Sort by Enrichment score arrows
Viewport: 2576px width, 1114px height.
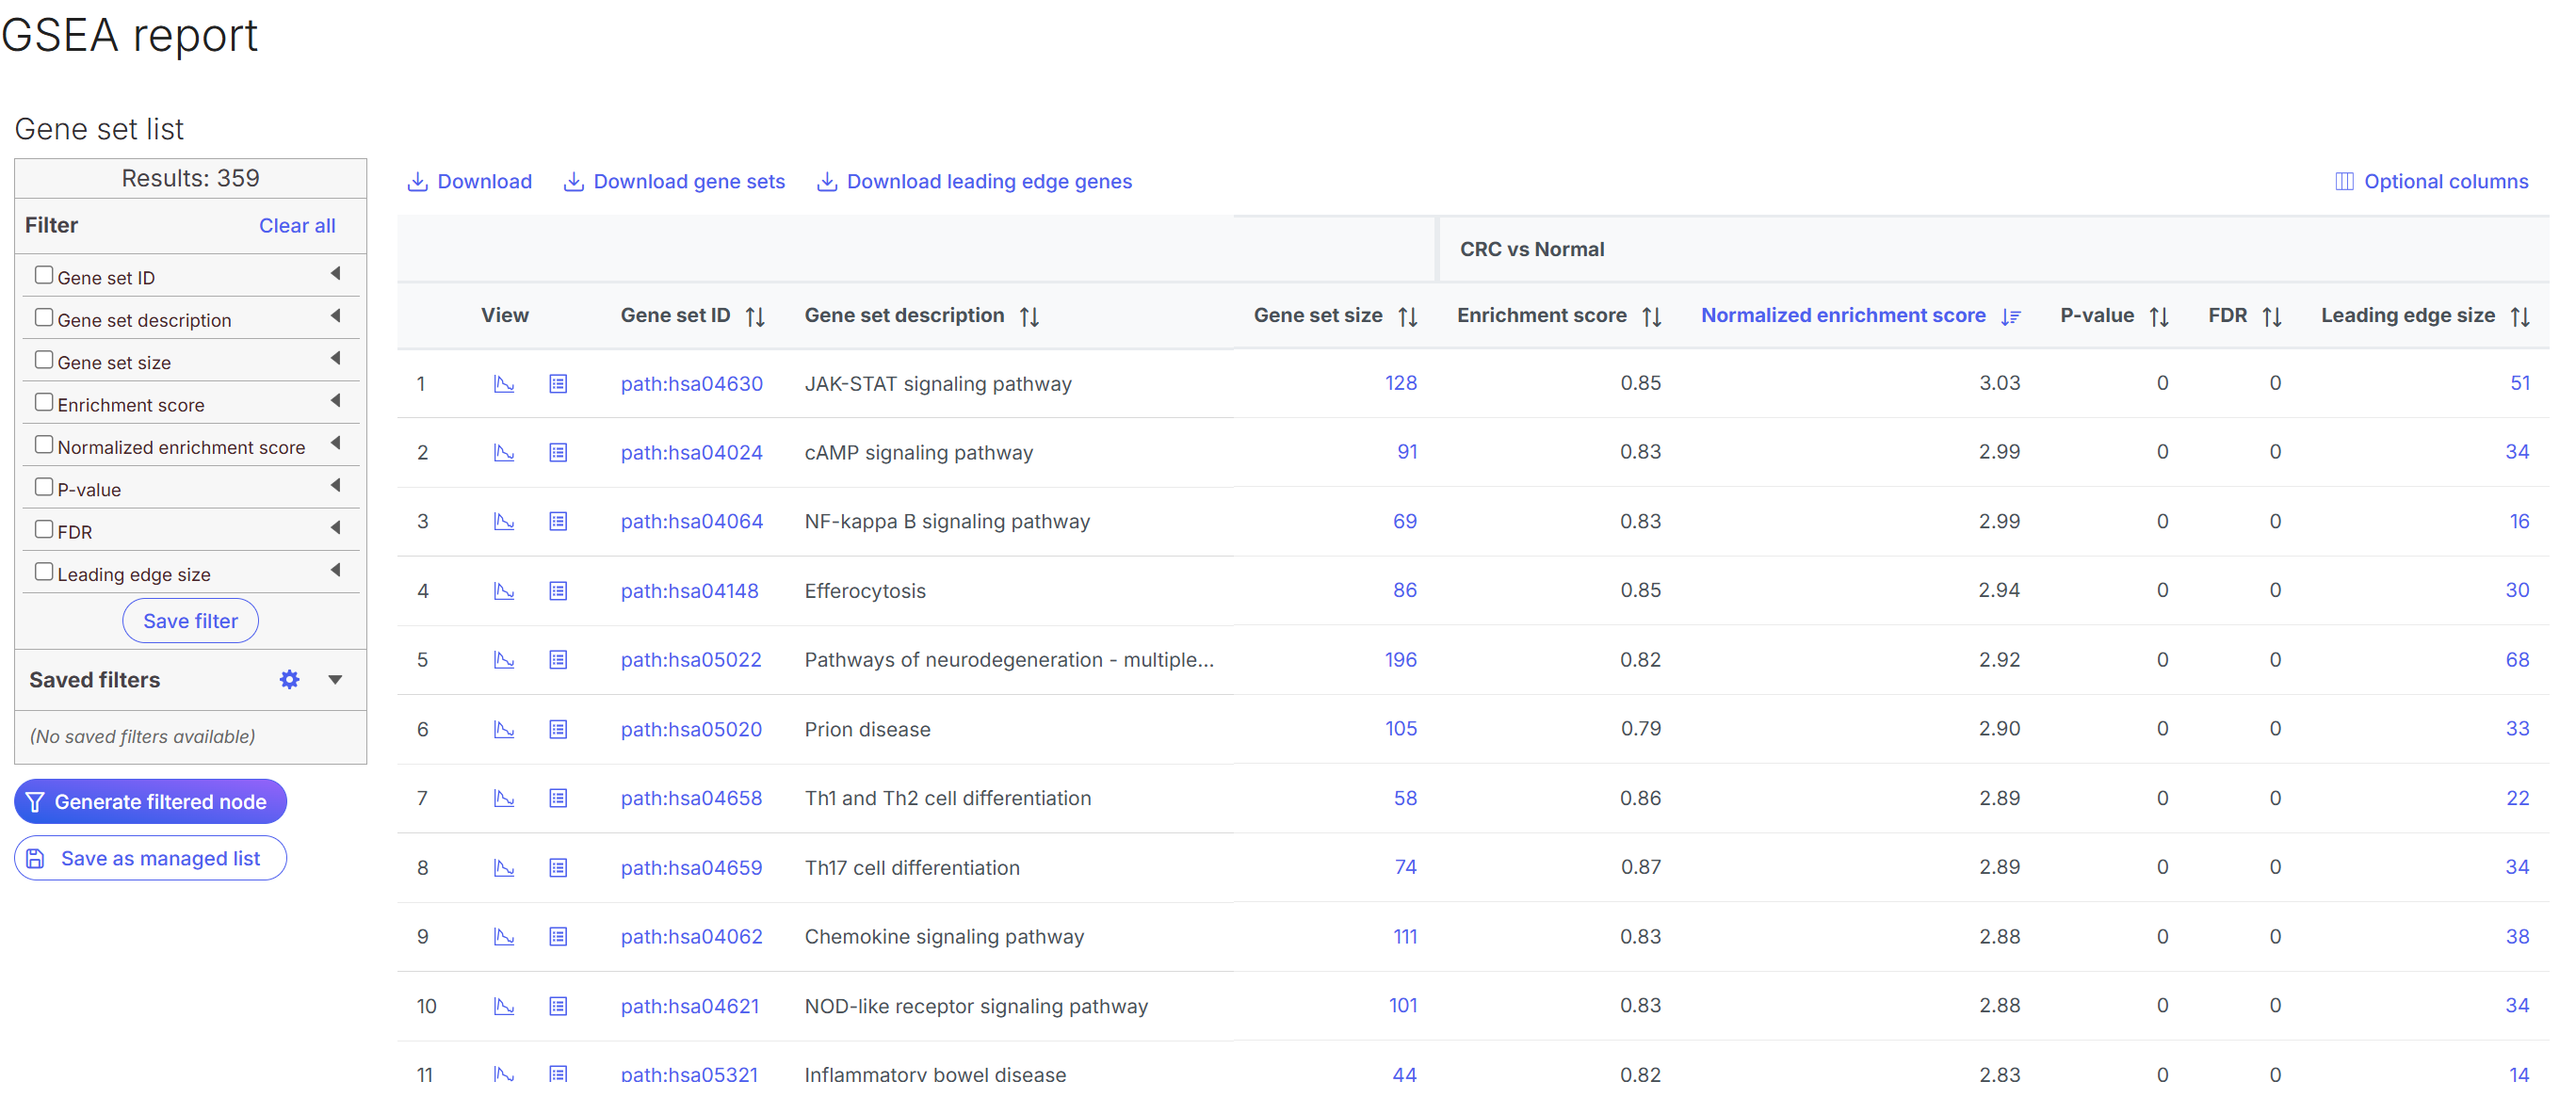(1652, 317)
